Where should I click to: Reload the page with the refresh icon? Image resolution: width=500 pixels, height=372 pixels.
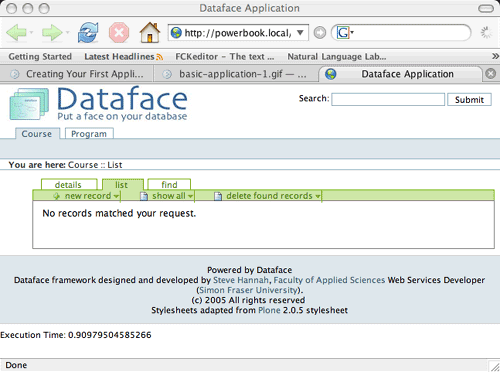point(88,33)
